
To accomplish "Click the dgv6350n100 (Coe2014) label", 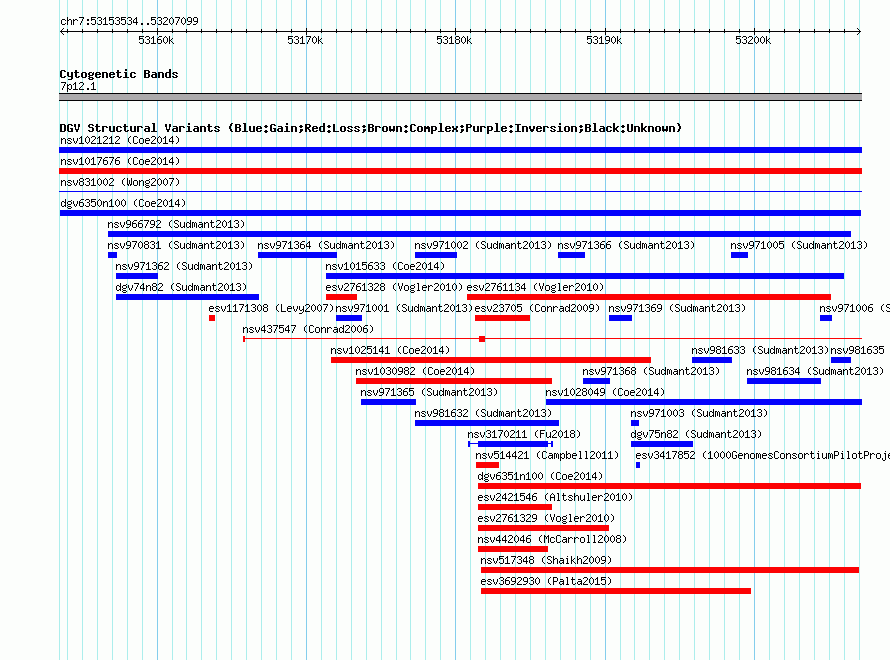I will pos(123,203).
